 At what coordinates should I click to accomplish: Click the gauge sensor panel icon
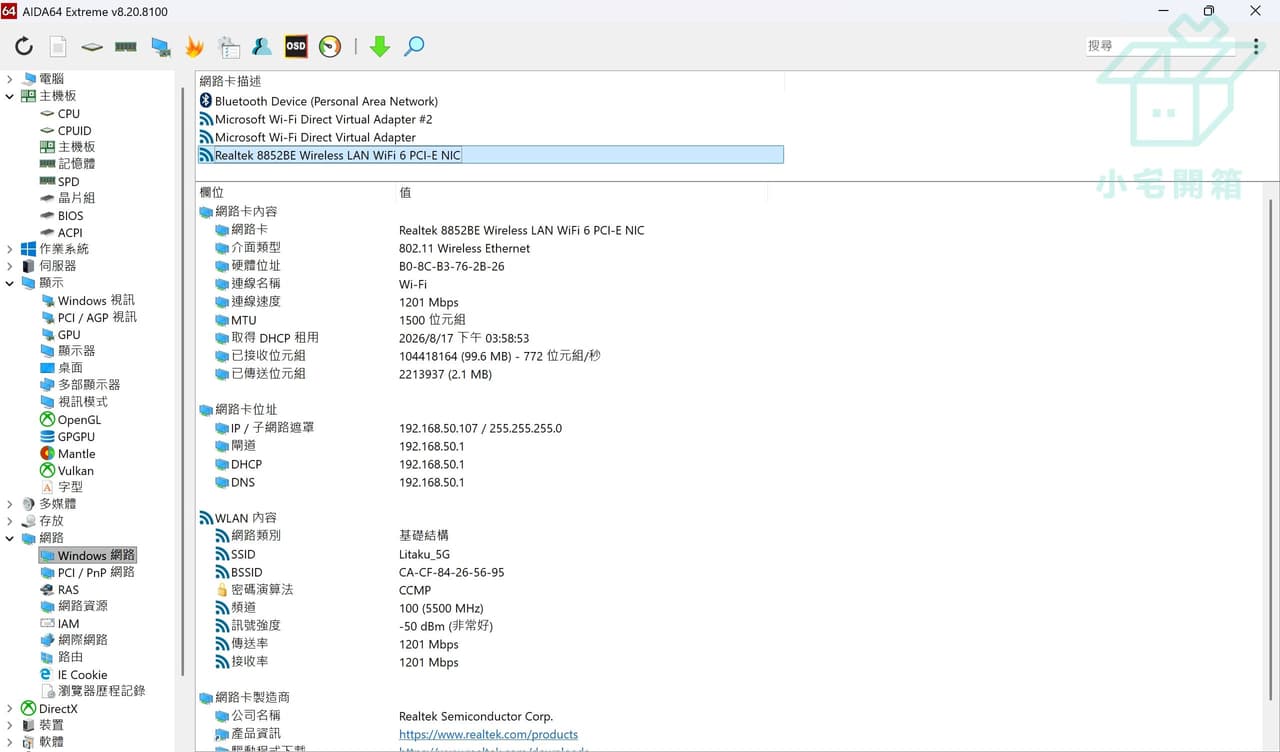tap(330, 46)
